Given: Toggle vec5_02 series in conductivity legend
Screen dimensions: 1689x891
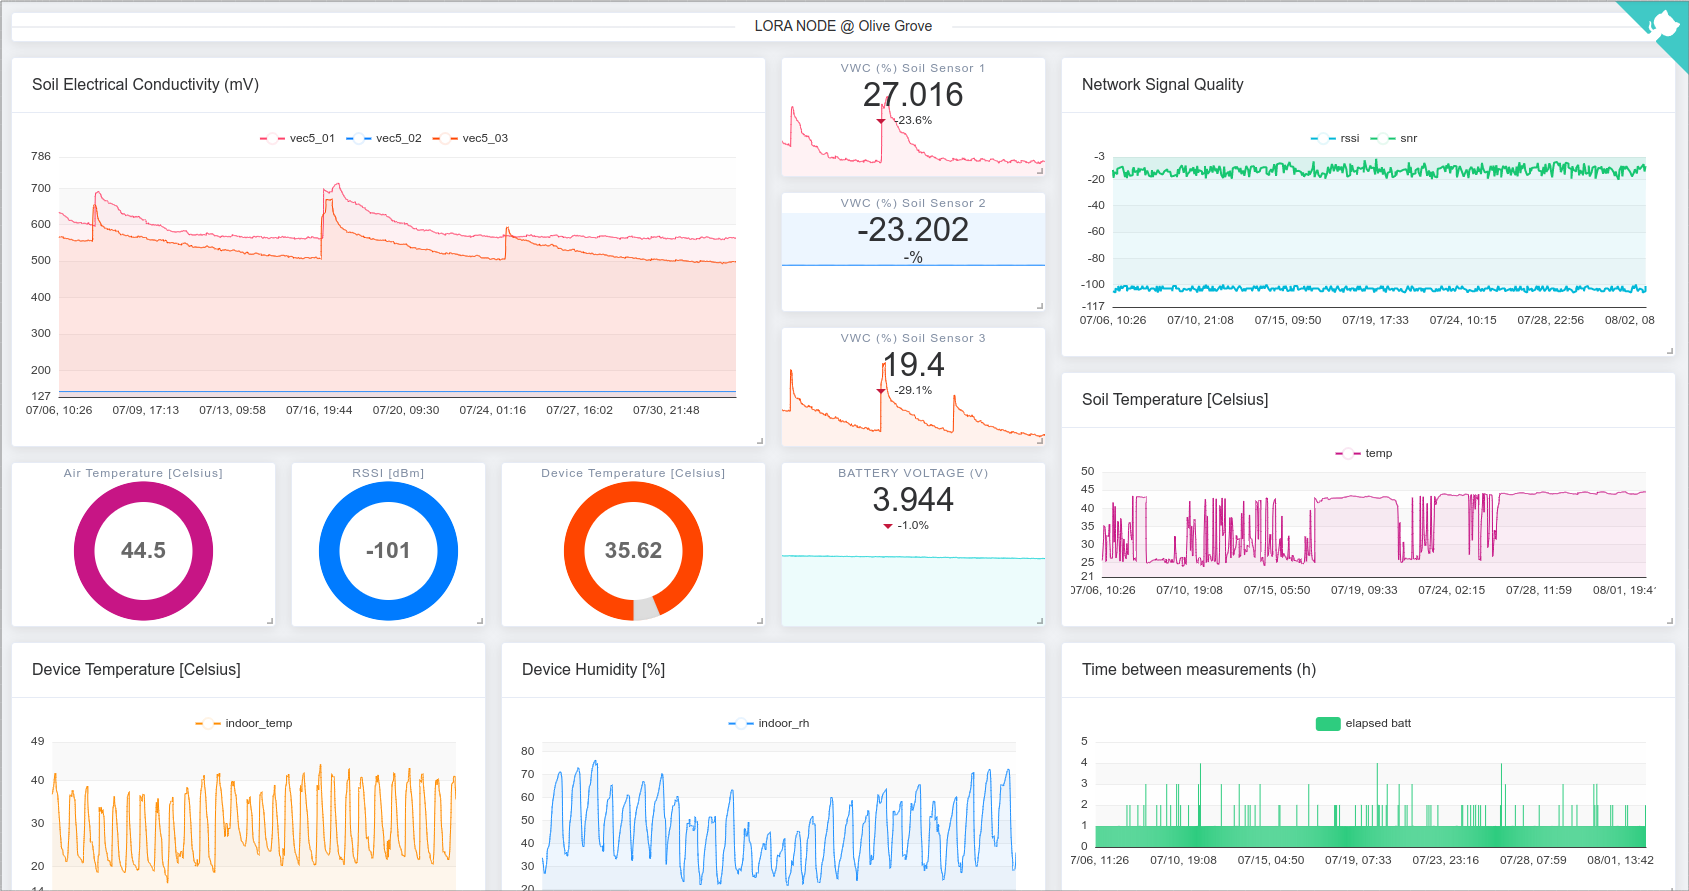Looking at the screenshot, I should pyautogui.click(x=384, y=138).
